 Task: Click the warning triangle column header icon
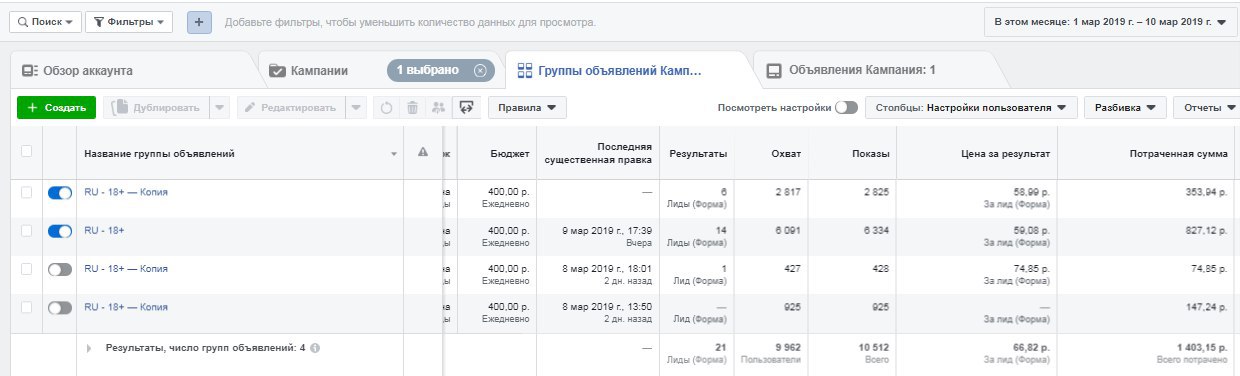pyautogui.click(x=422, y=152)
